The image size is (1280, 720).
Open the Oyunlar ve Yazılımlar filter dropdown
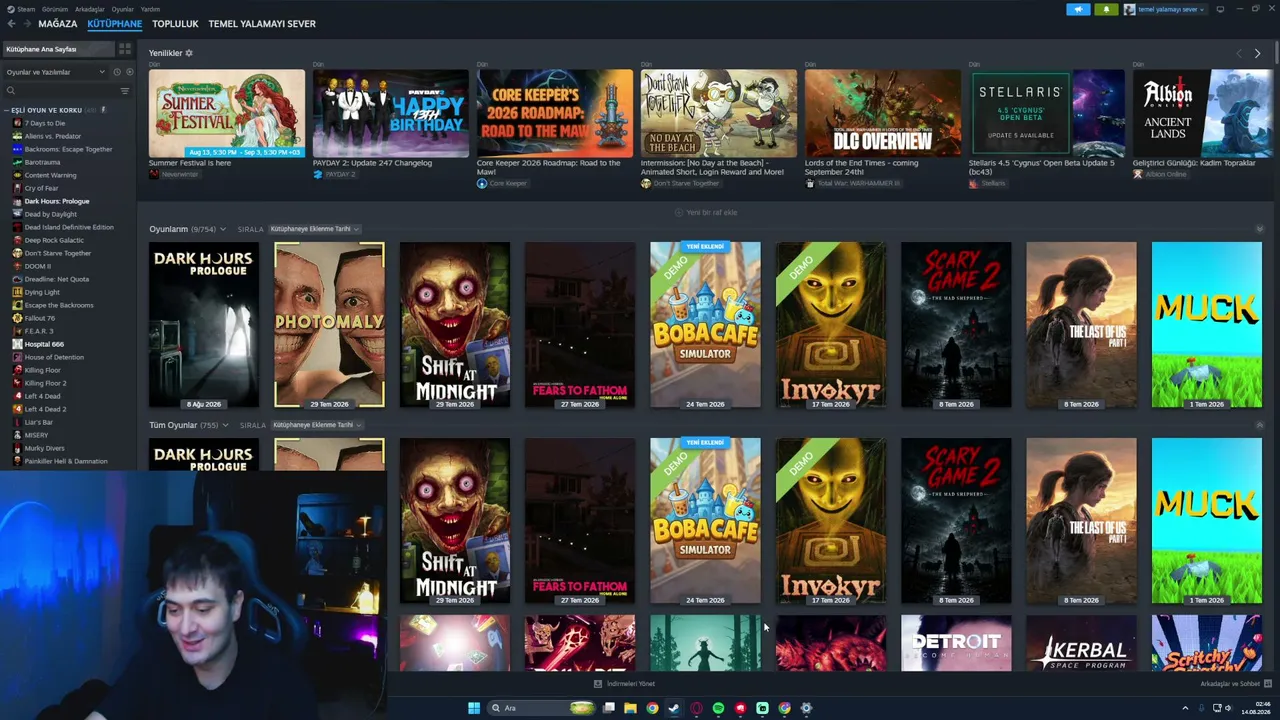pos(55,72)
